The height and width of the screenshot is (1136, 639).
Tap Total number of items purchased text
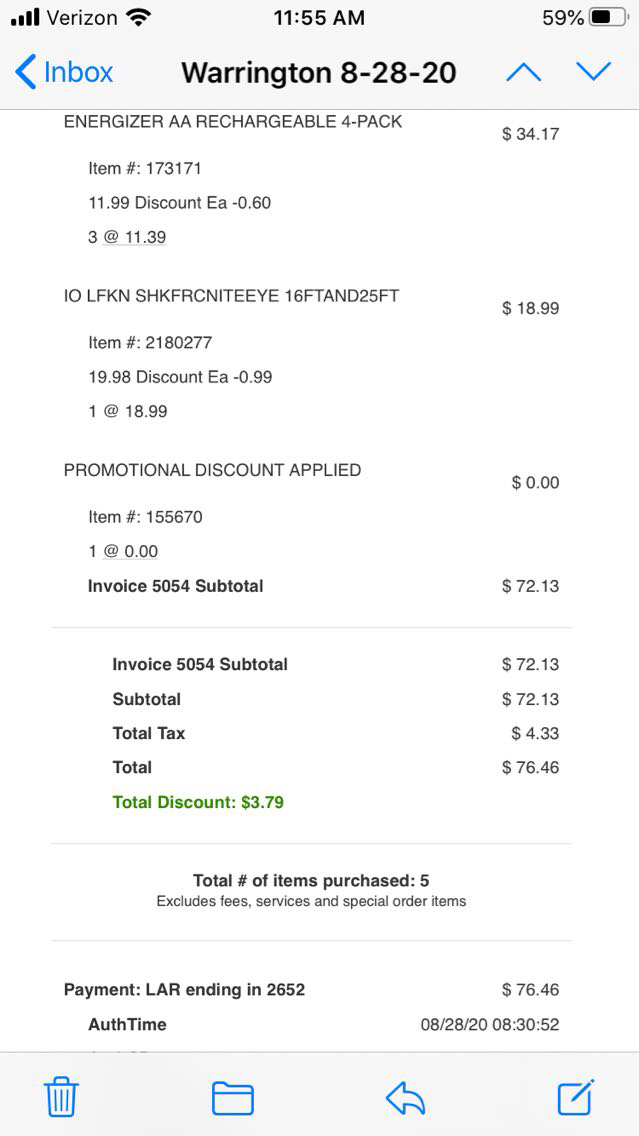pyautogui.click(x=311, y=881)
